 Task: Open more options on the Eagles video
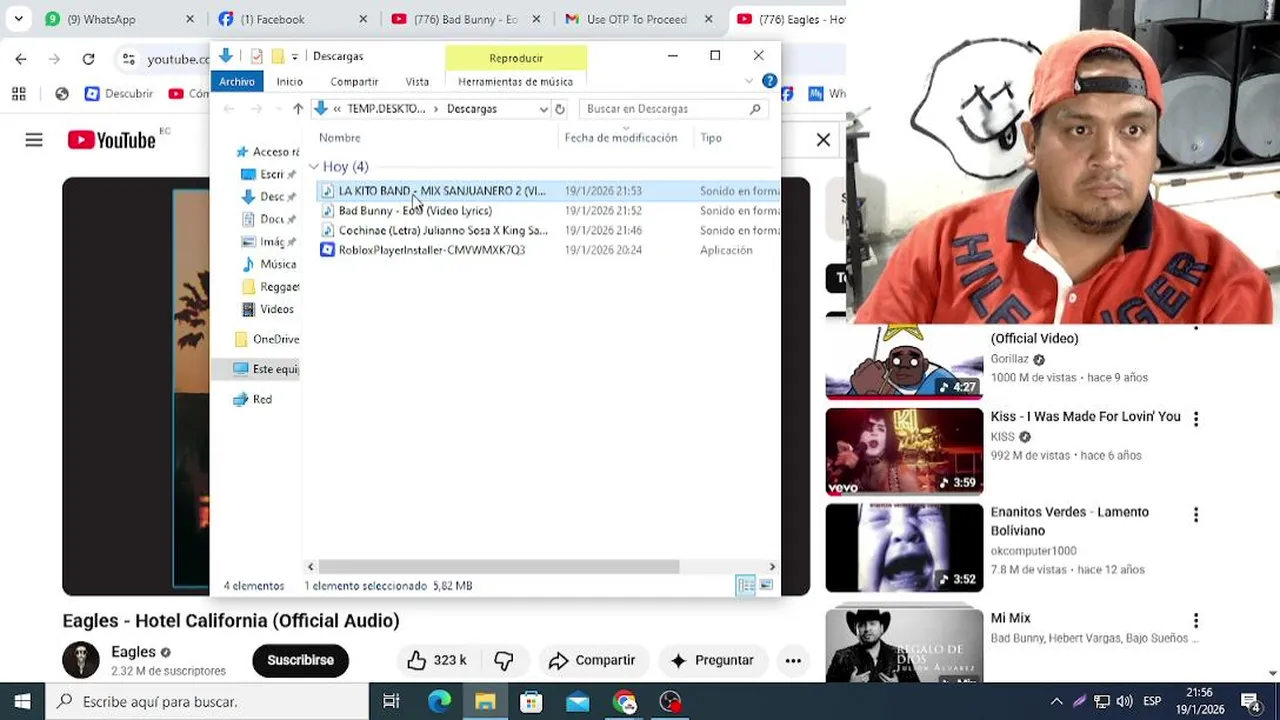coord(793,660)
